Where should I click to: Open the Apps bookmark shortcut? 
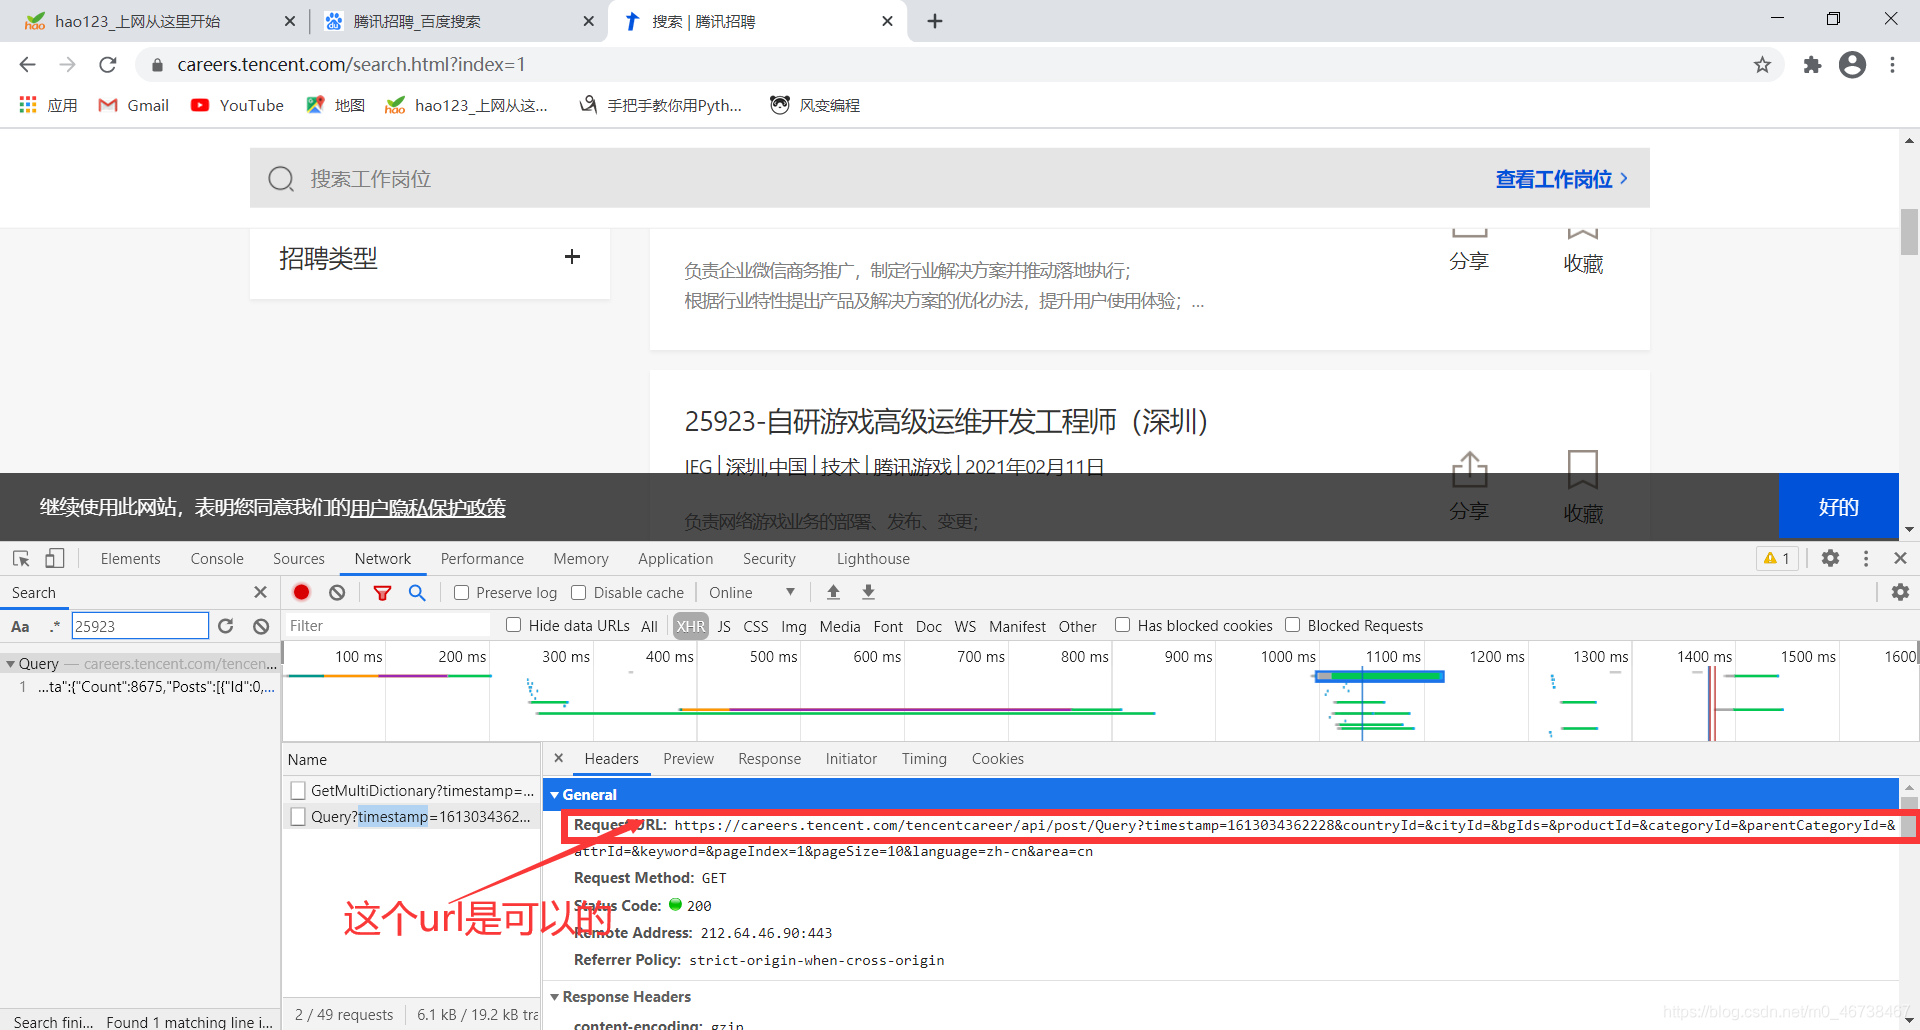[x=48, y=105]
